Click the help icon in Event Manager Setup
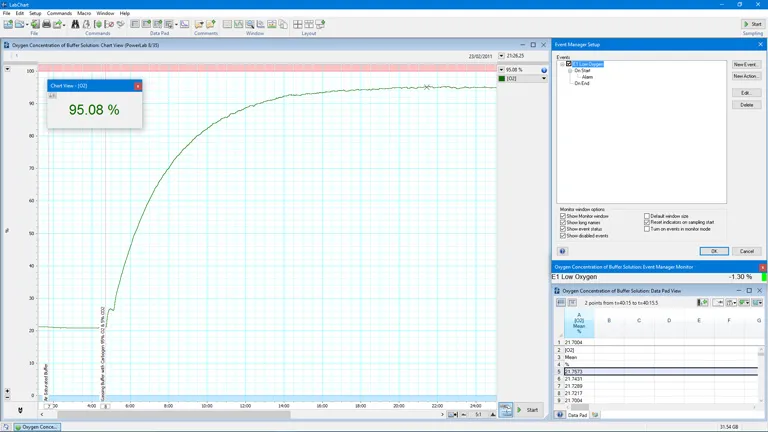 pyautogui.click(x=563, y=251)
